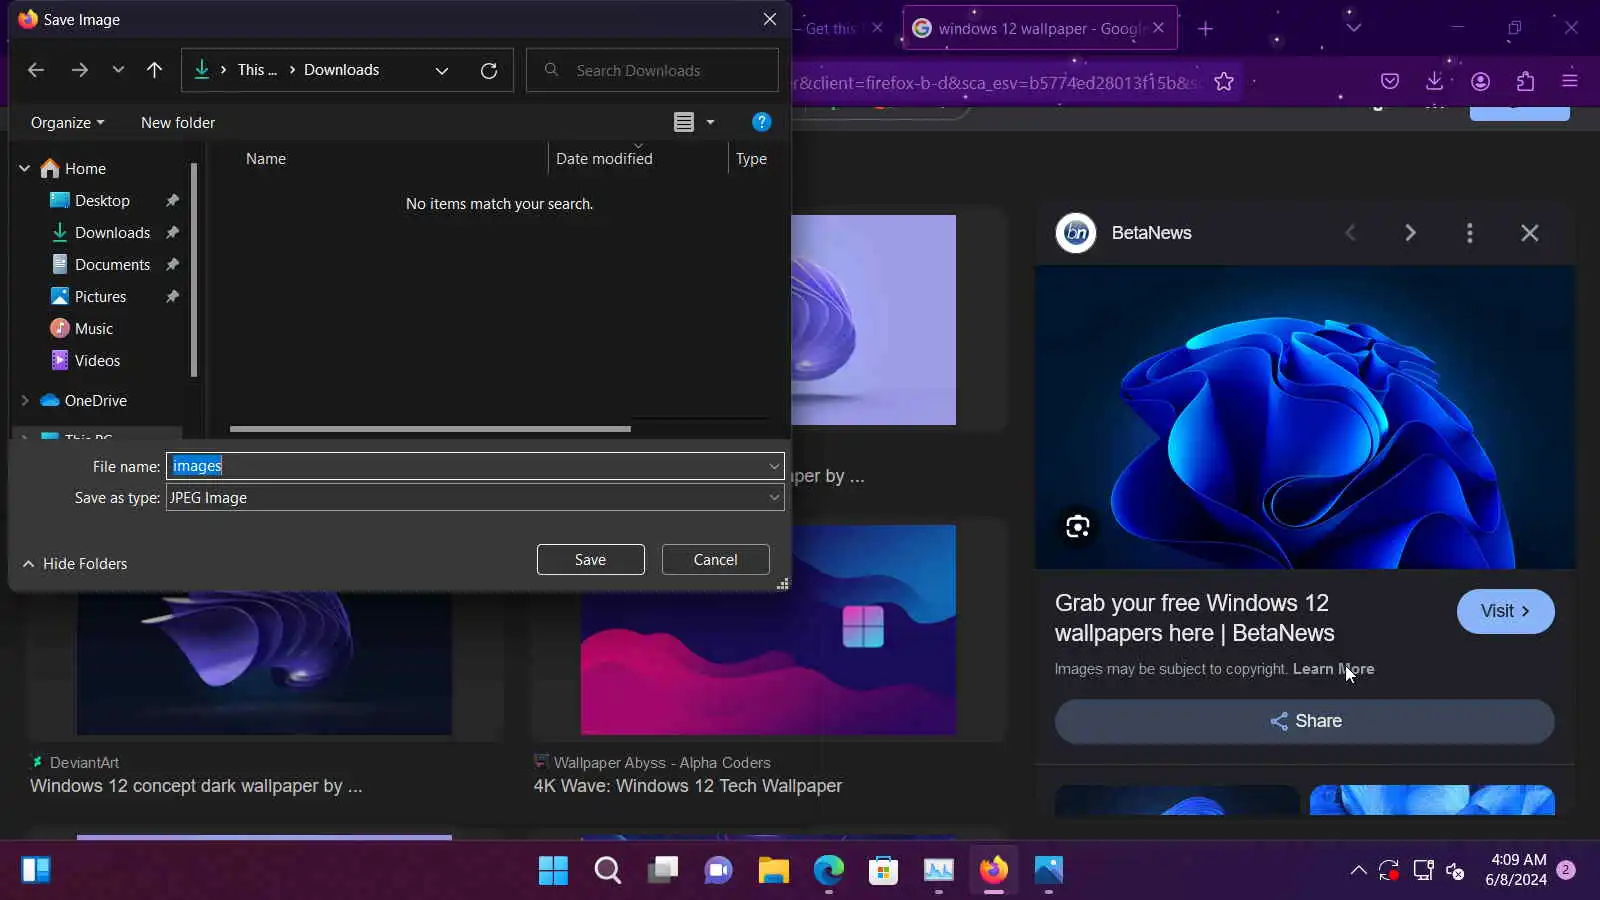
Task: Select the blue Windows 12 wallpaper preview
Action: [1305, 417]
